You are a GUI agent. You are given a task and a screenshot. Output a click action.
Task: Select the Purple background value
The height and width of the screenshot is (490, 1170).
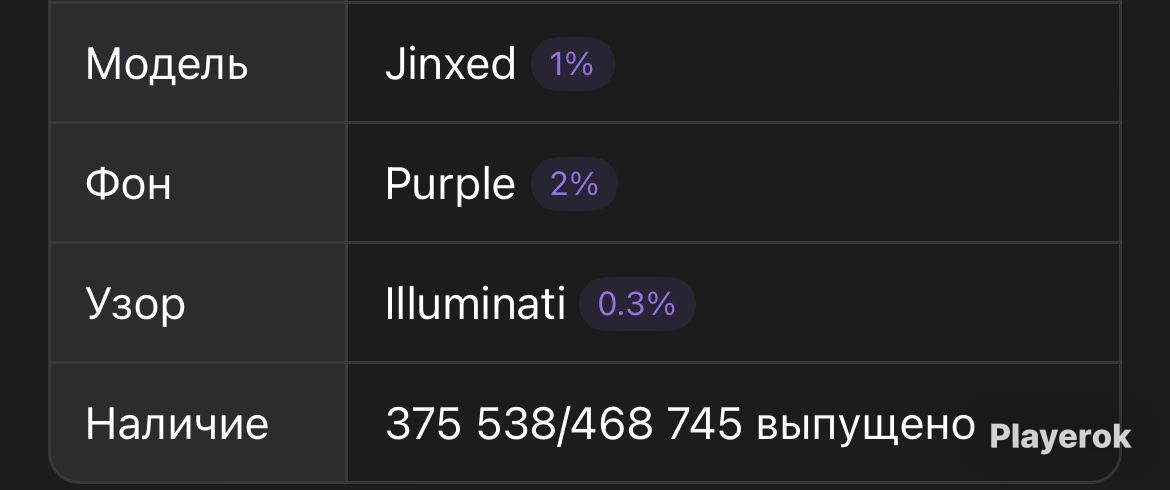pos(450,185)
